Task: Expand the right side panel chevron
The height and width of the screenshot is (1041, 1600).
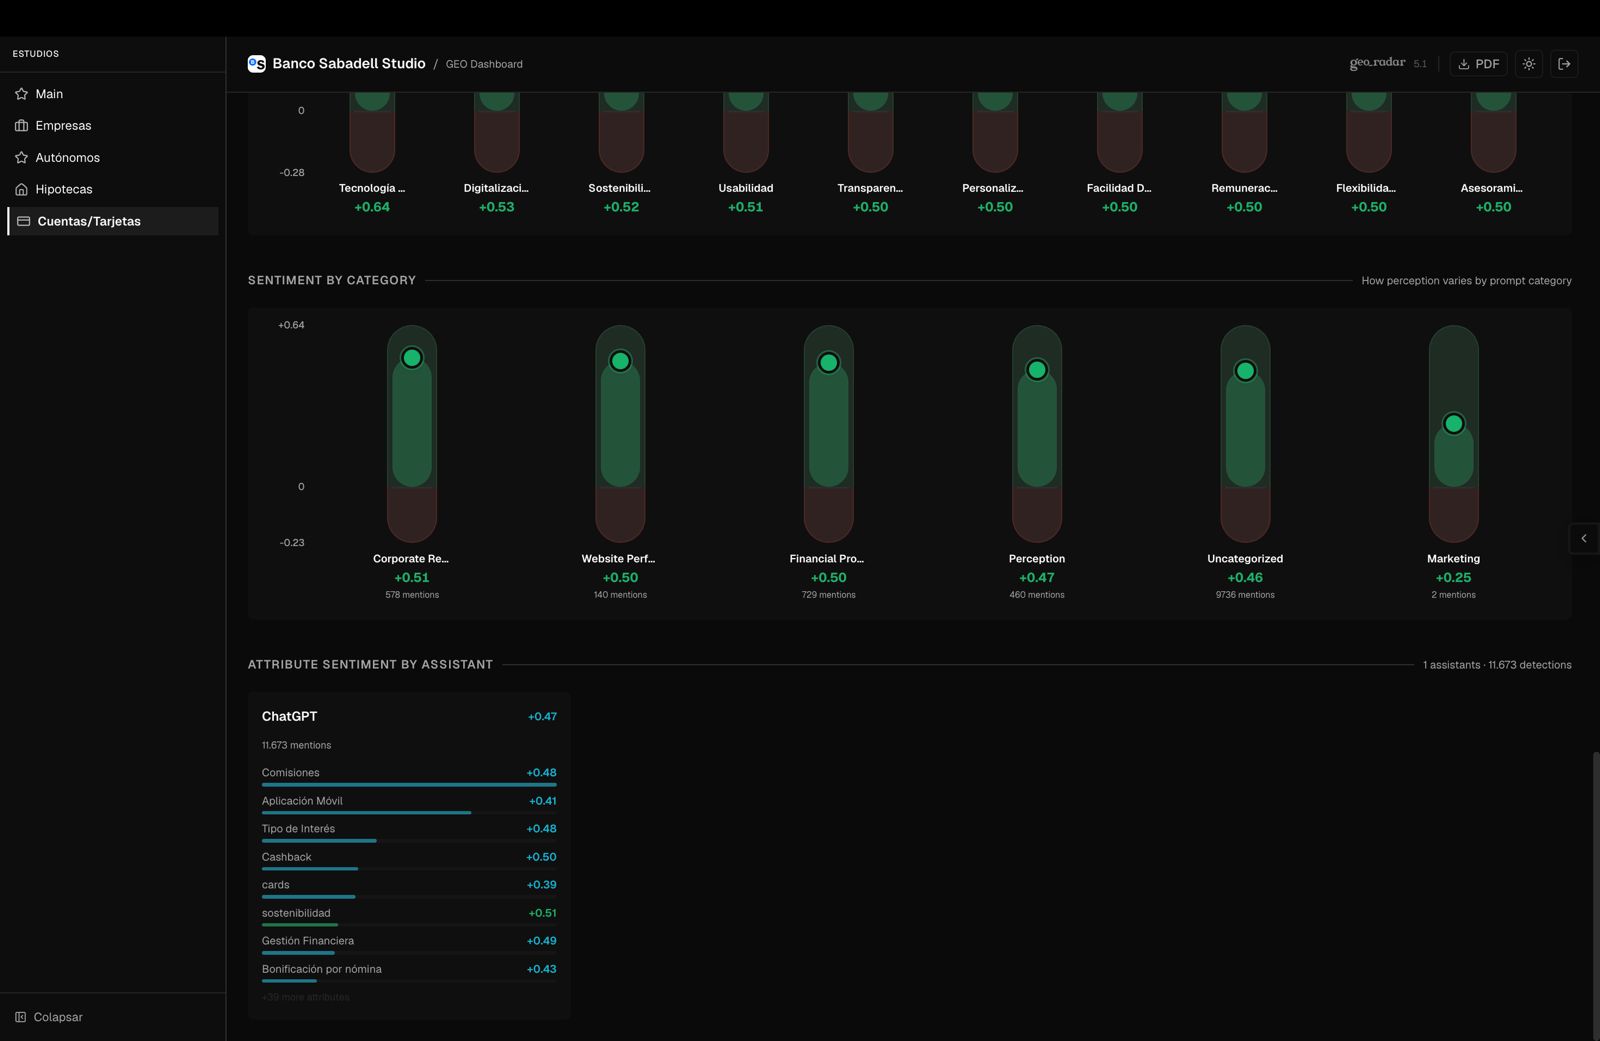Action: coord(1583,538)
